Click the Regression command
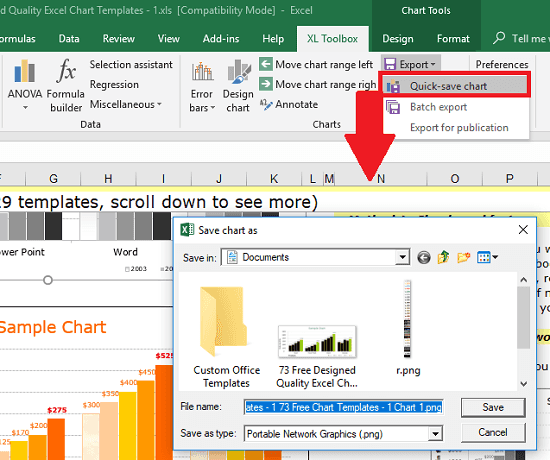550x460 pixels. tap(114, 85)
